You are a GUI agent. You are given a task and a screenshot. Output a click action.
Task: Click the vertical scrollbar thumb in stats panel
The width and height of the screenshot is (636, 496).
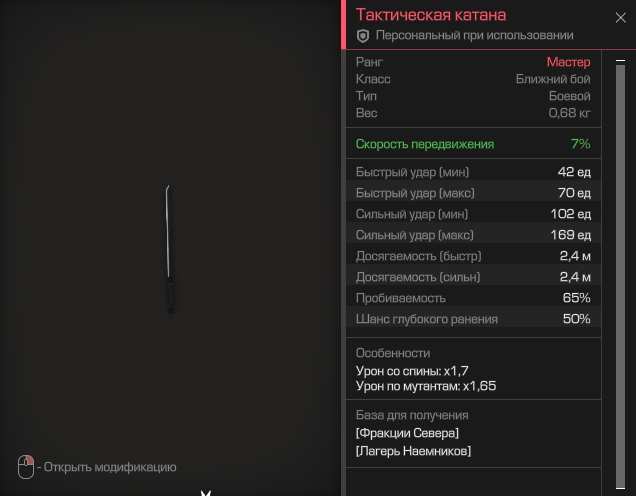coord(620,275)
